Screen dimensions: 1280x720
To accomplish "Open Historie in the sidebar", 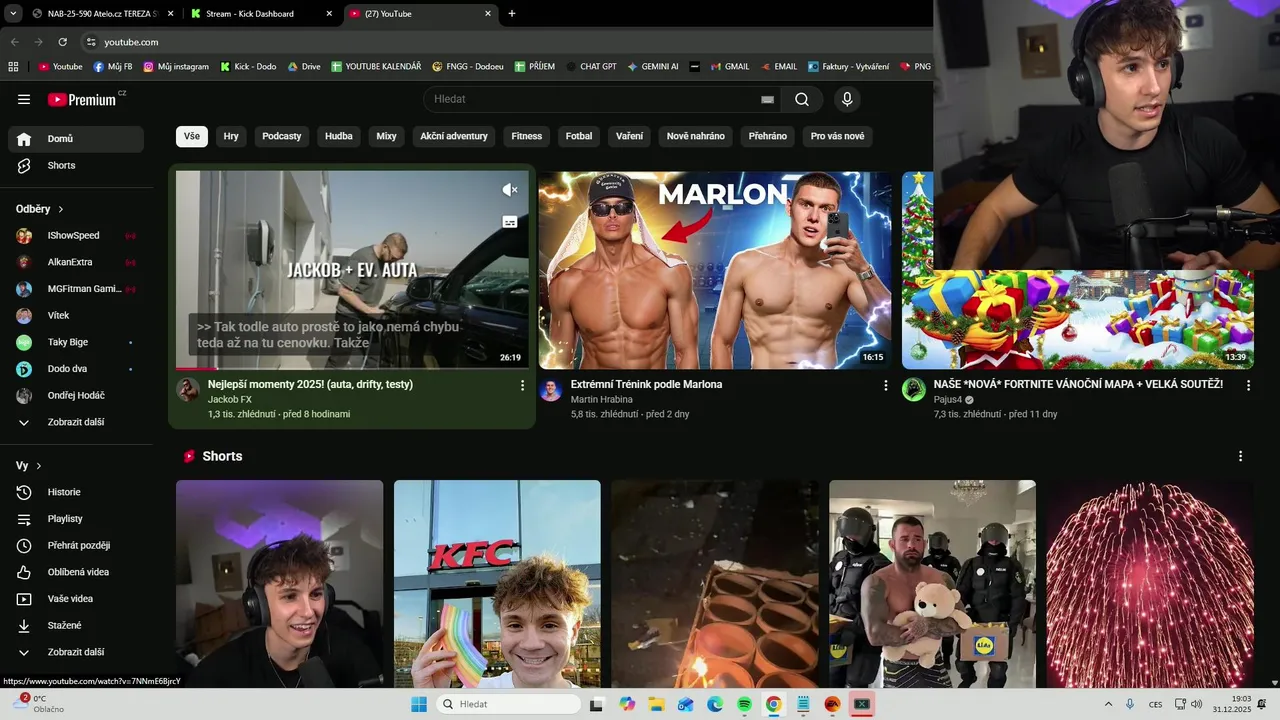I will pos(76,492).
